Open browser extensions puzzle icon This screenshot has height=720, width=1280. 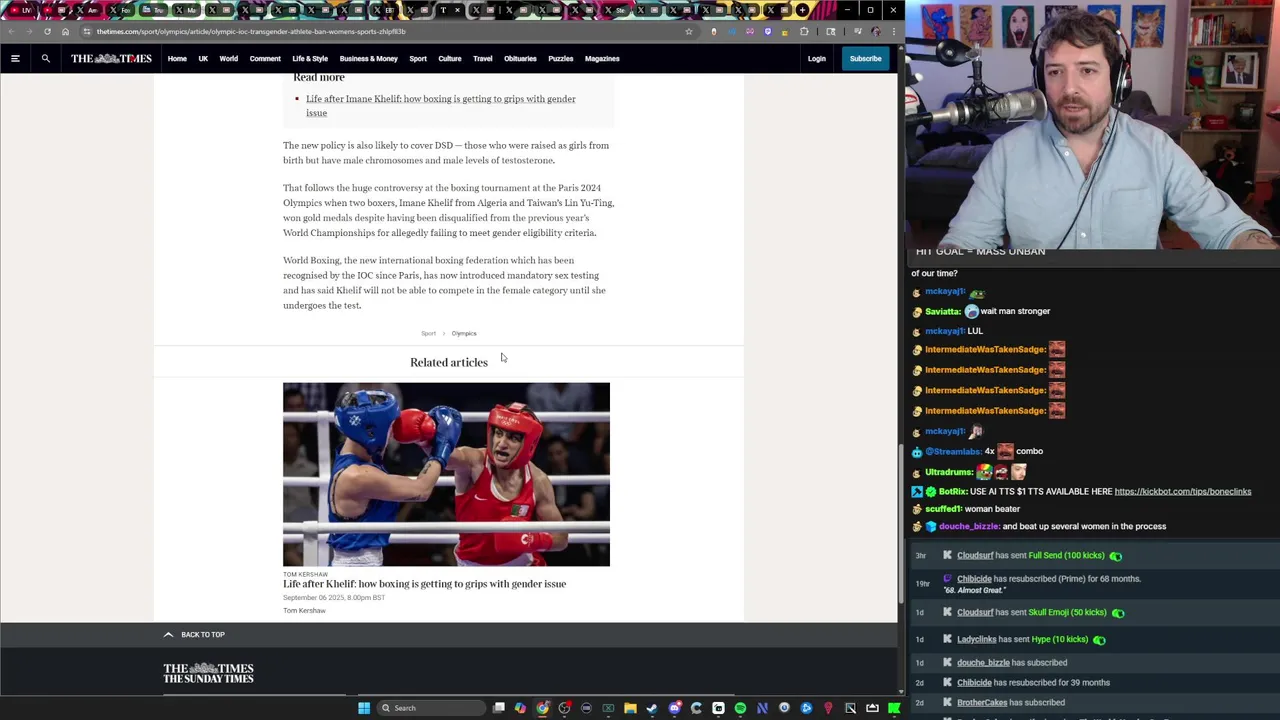click(804, 31)
